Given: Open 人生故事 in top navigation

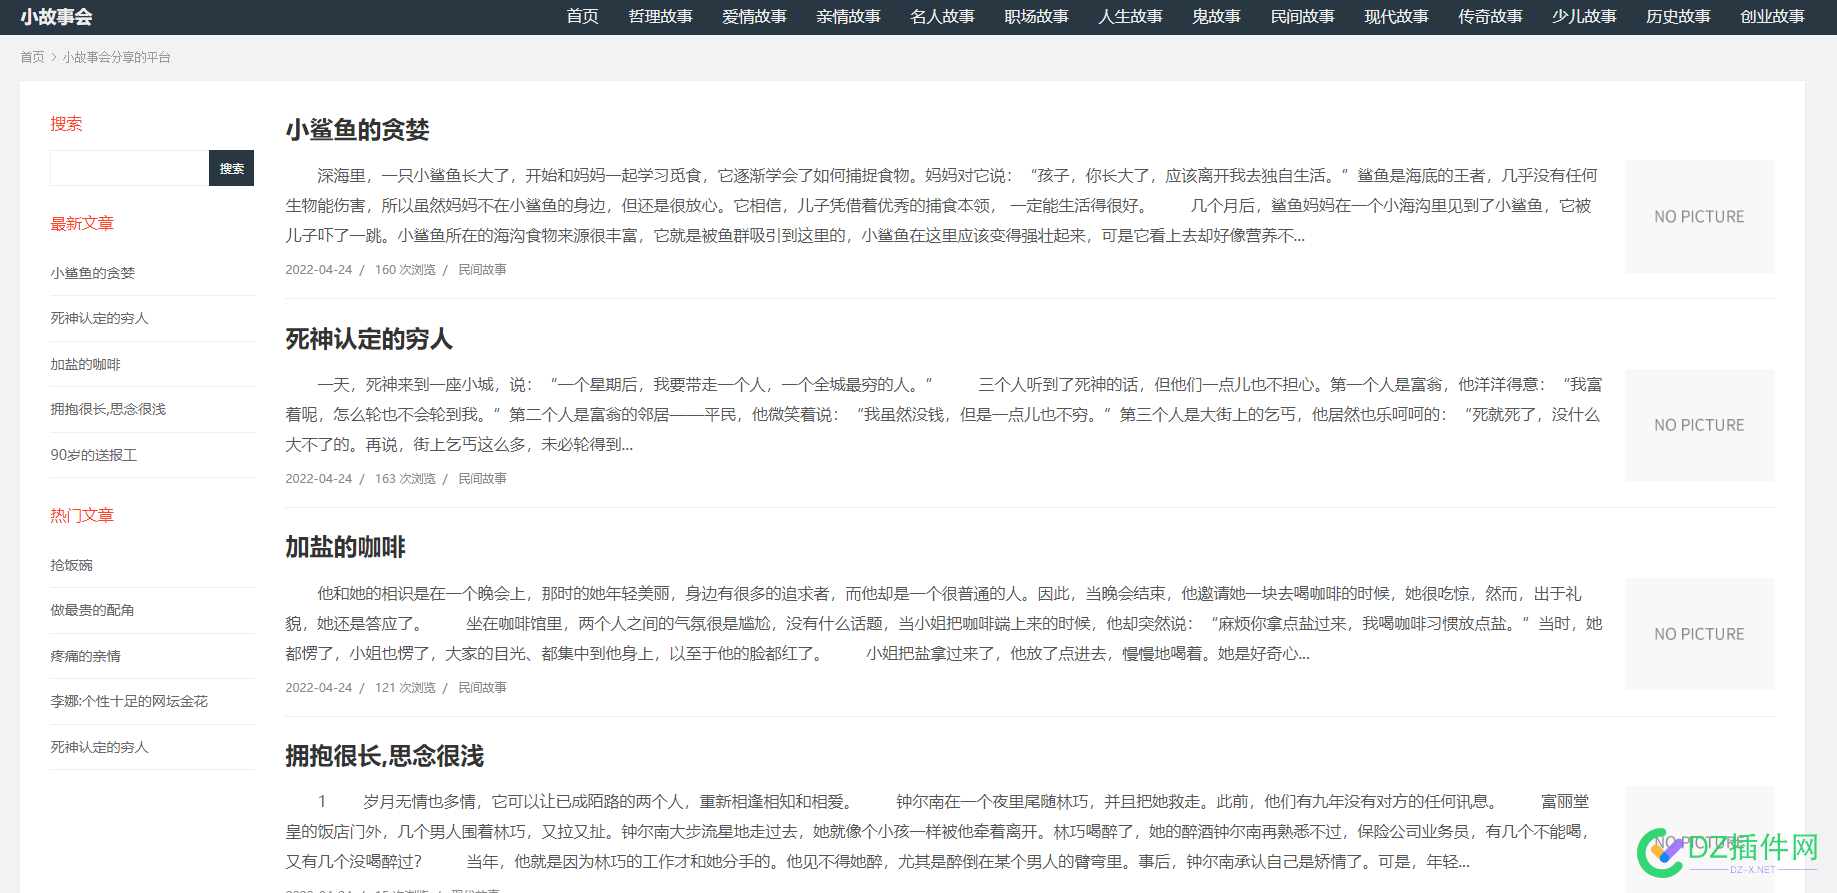Looking at the screenshot, I should pyautogui.click(x=1130, y=17).
